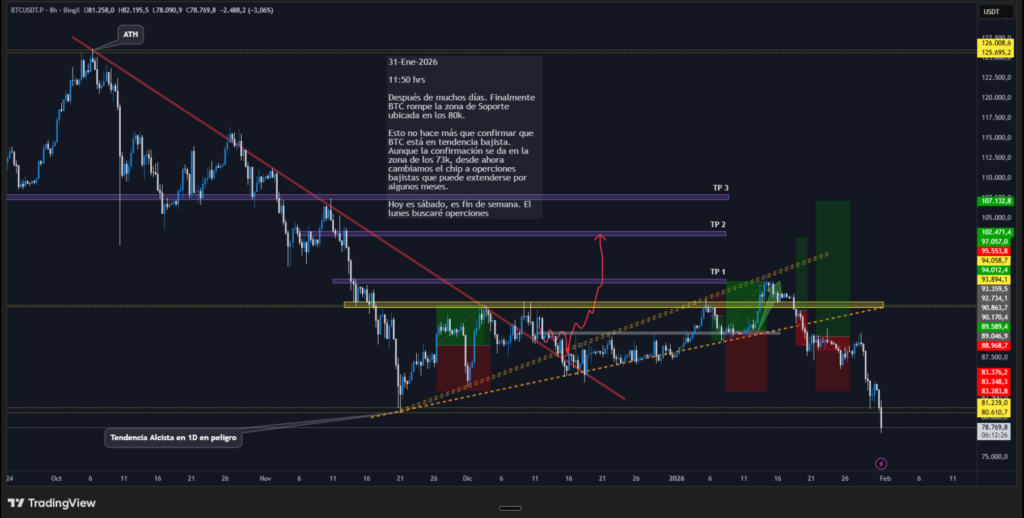Click the red upward arrow projection
Image resolution: width=1024 pixels, height=518 pixels.
pyautogui.click(x=600, y=270)
